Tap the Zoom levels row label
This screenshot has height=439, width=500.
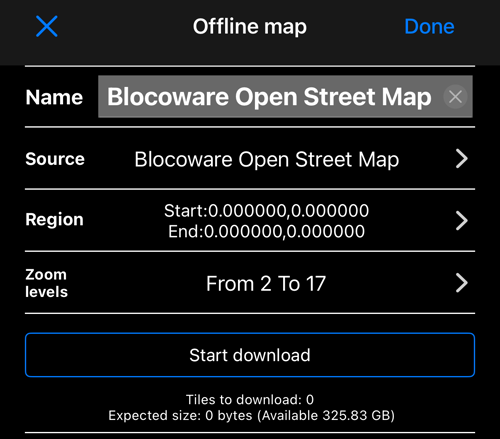[46, 283]
